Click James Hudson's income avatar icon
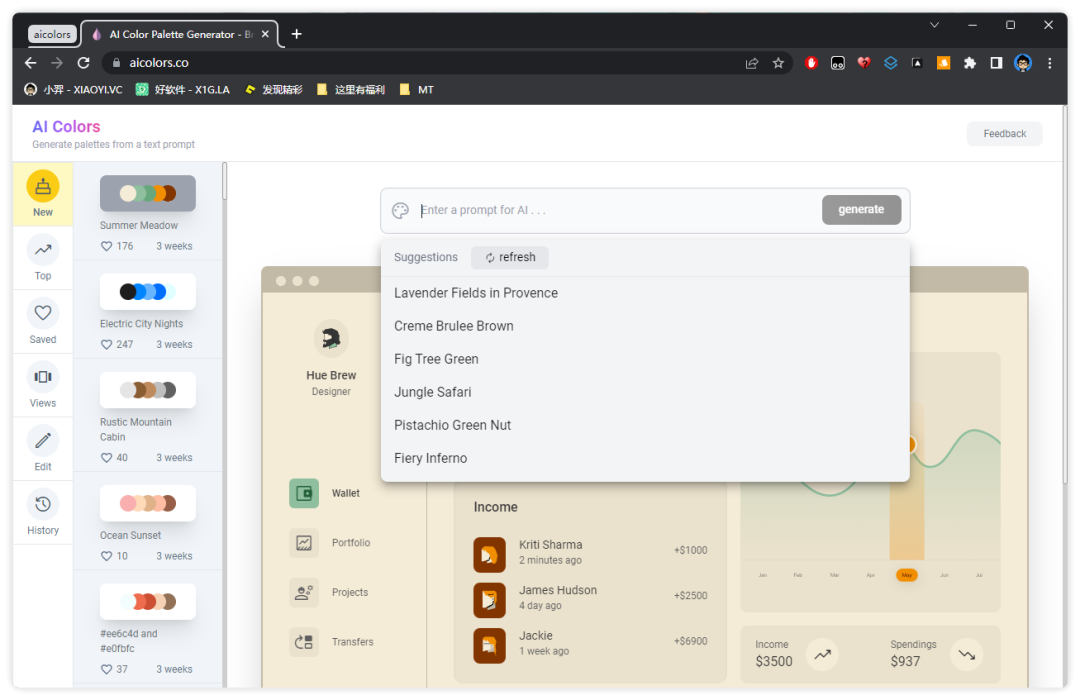Screen dimensions: 1080x700 click(489, 600)
